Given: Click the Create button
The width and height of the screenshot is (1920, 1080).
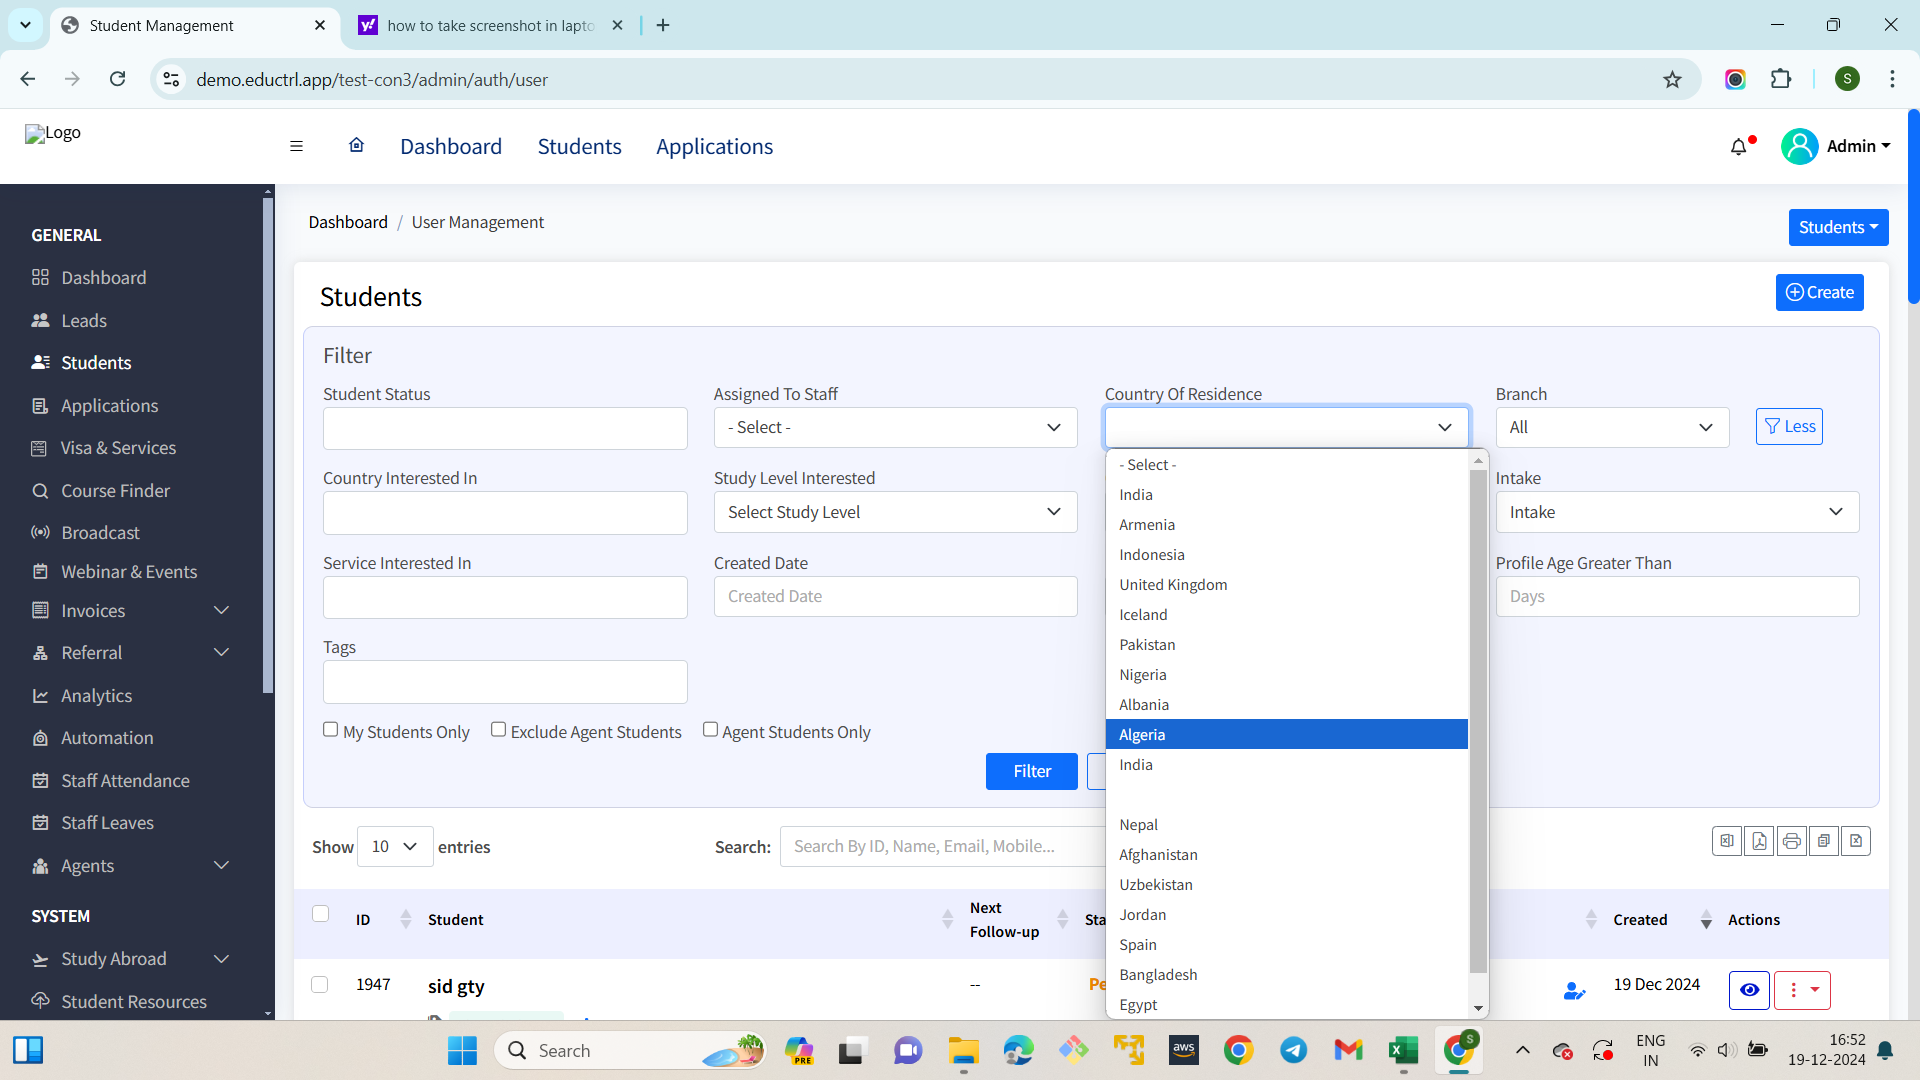Looking at the screenshot, I should click(x=1819, y=293).
